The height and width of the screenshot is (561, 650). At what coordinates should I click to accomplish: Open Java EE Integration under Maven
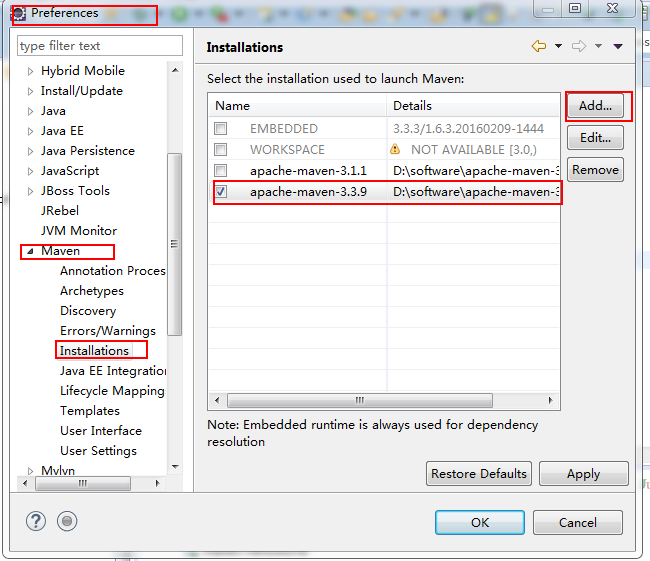point(113,371)
